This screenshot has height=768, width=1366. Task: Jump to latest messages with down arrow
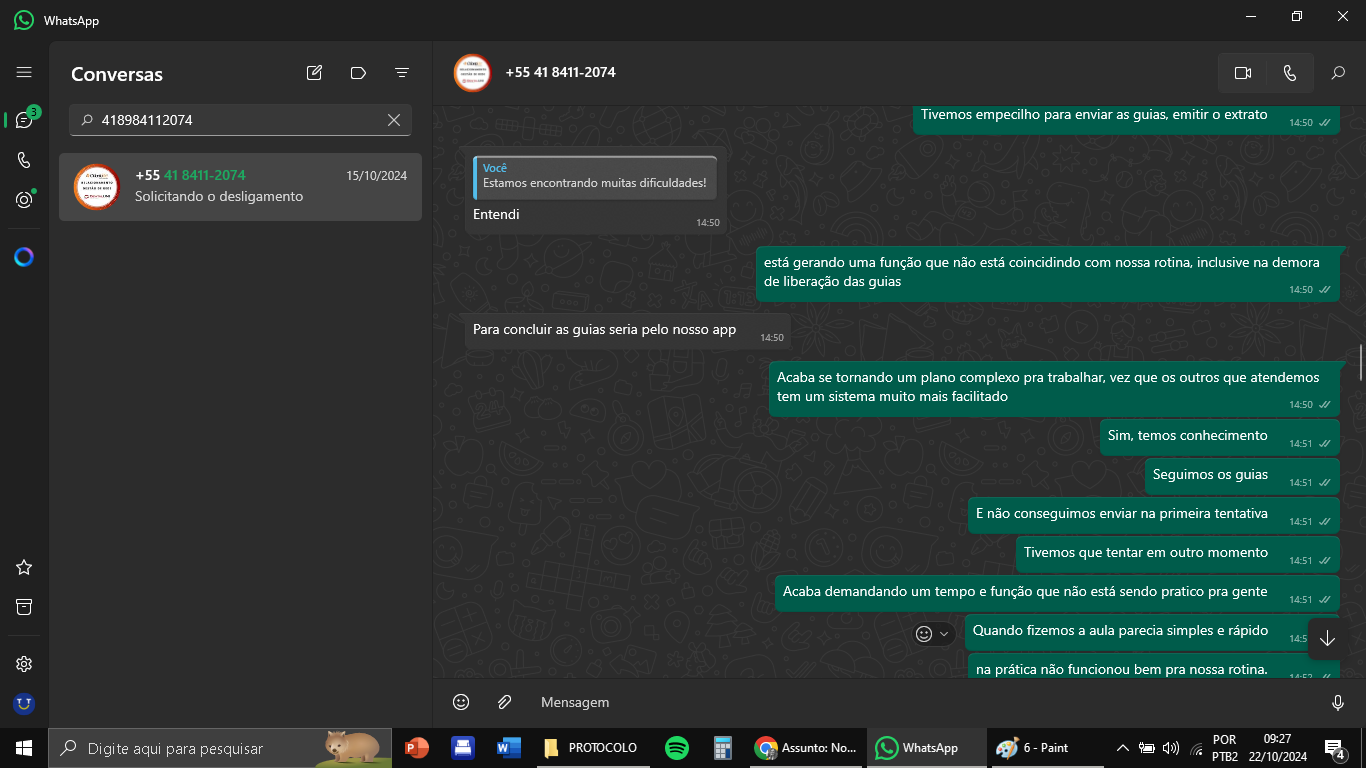click(x=1327, y=639)
